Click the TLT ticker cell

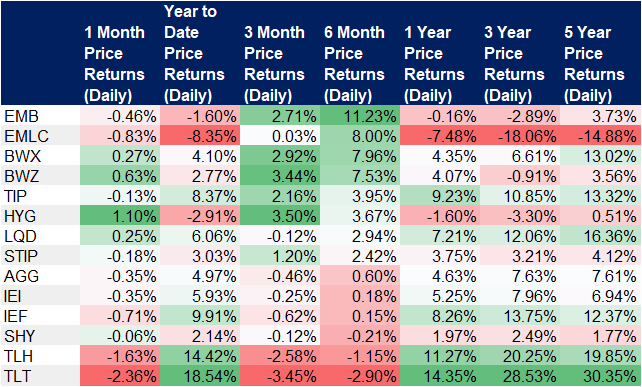pyautogui.click(x=40, y=376)
